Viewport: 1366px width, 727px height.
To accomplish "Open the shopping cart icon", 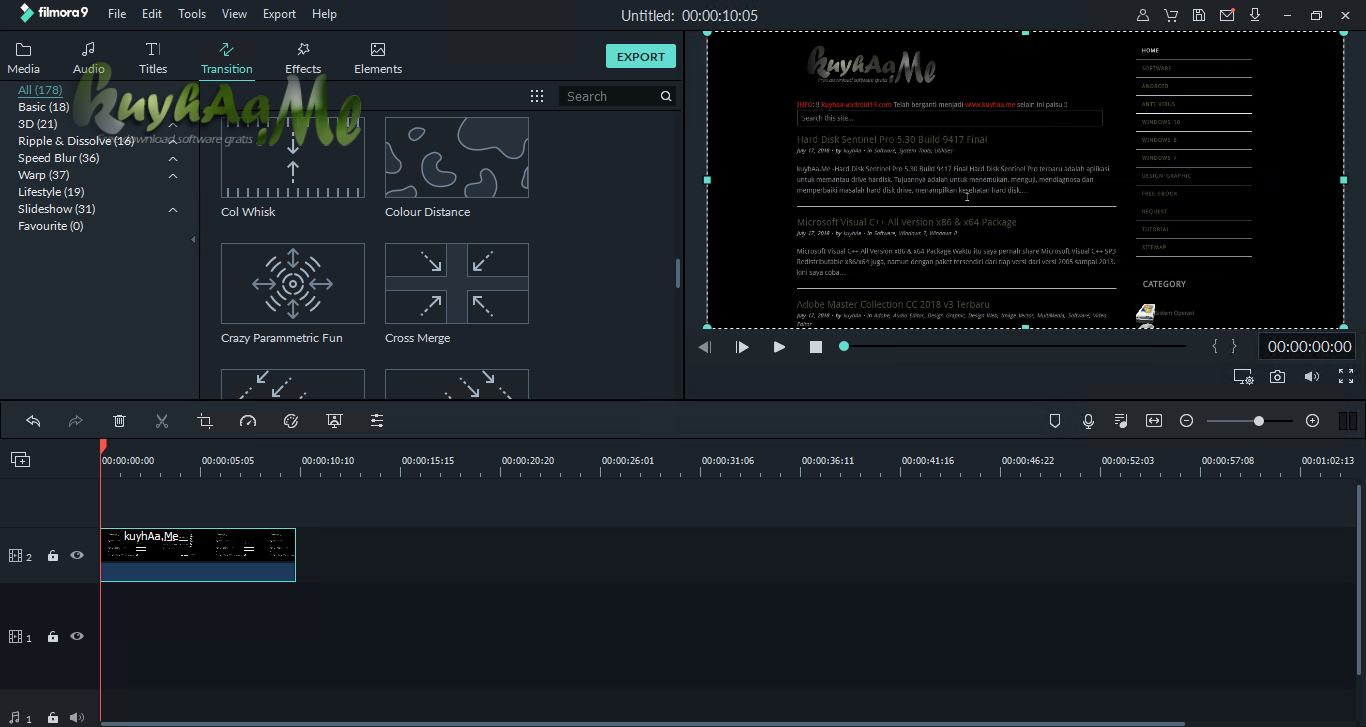I will tap(1171, 15).
